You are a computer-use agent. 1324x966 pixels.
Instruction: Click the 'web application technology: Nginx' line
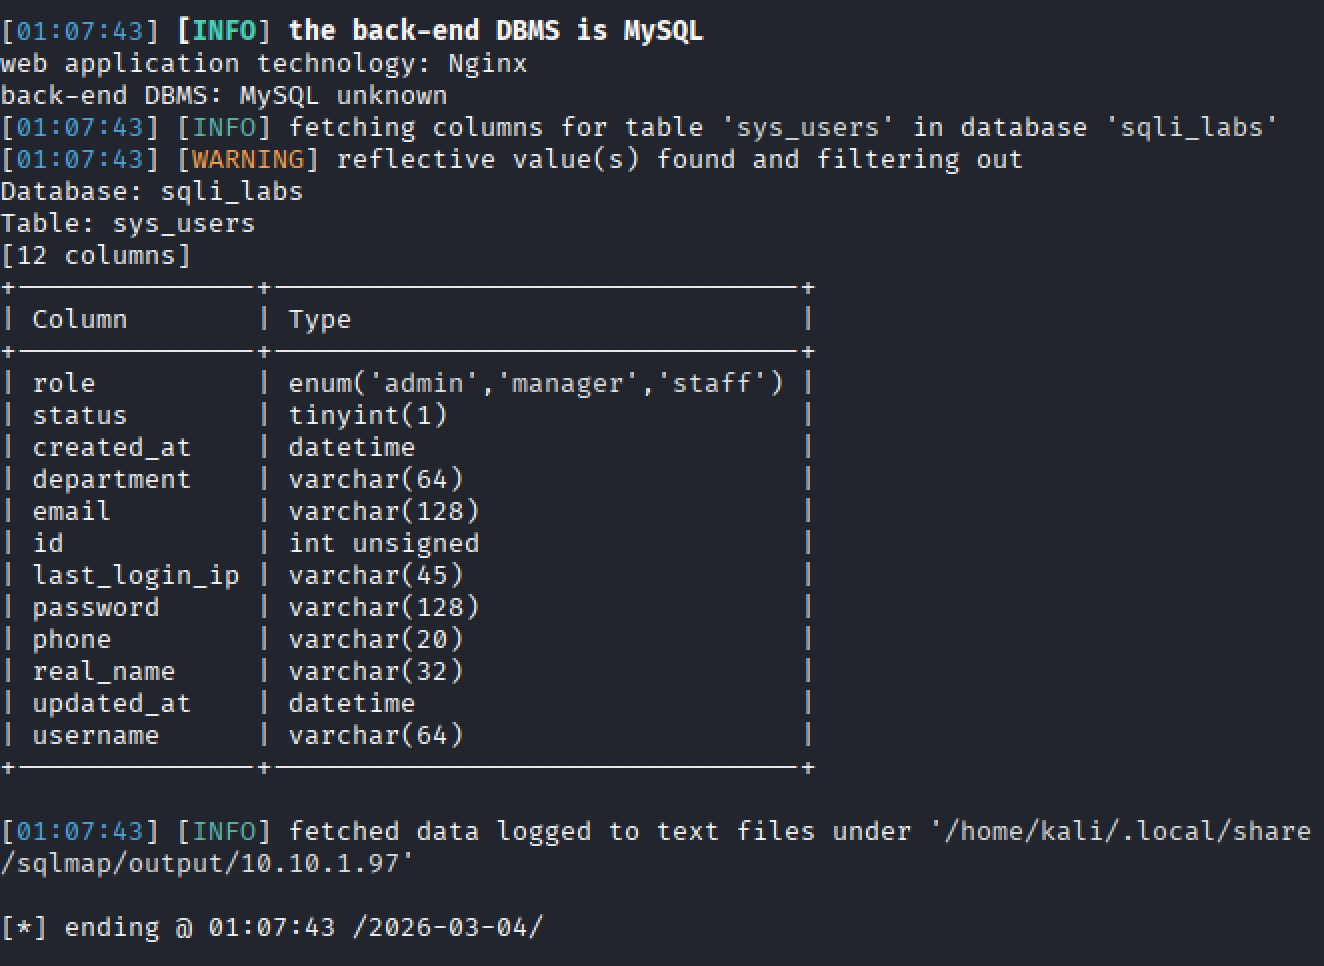tap(264, 63)
